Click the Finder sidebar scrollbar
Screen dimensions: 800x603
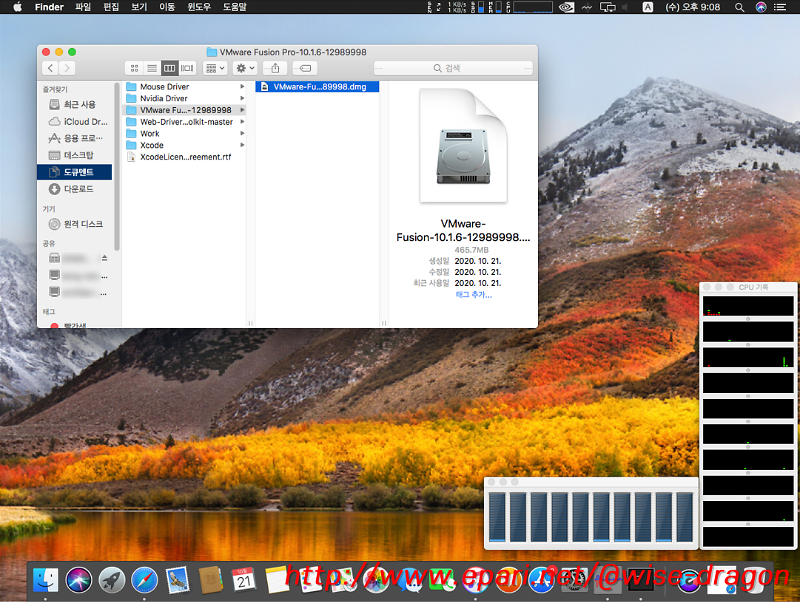pos(117,166)
